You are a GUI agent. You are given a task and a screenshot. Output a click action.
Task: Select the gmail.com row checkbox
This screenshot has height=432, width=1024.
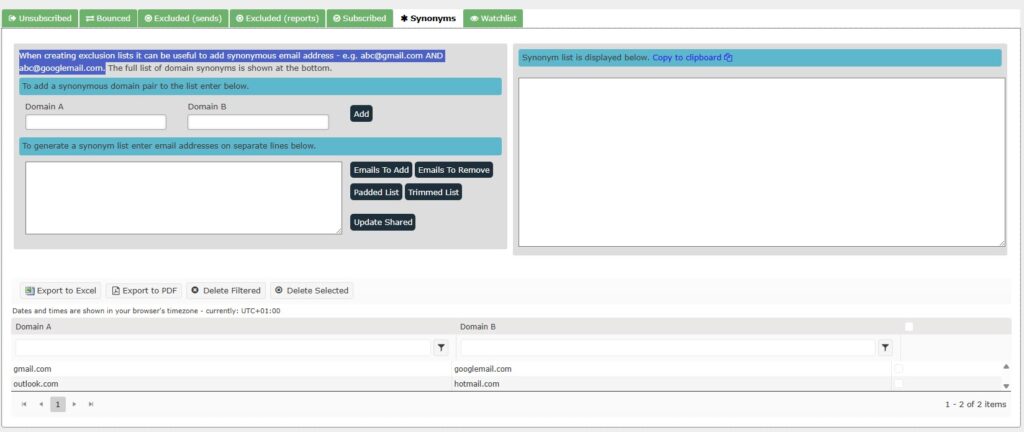pyautogui.click(x=897, y=369)
